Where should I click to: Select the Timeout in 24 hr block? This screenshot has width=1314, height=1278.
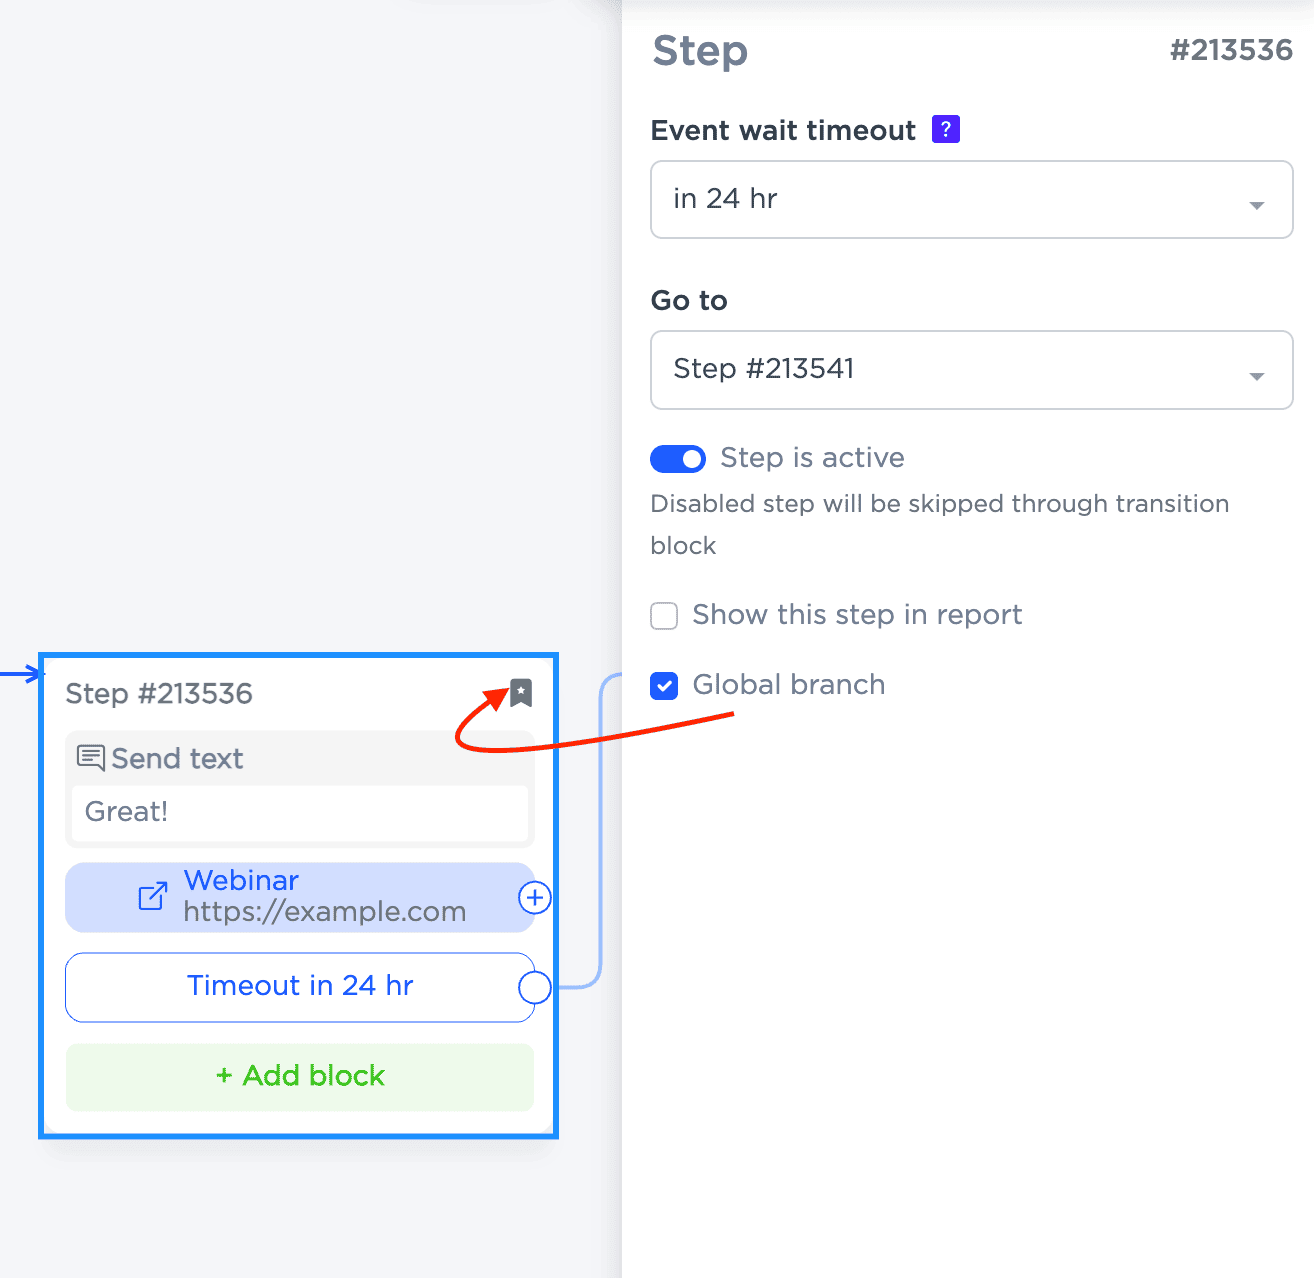(299, 986)
